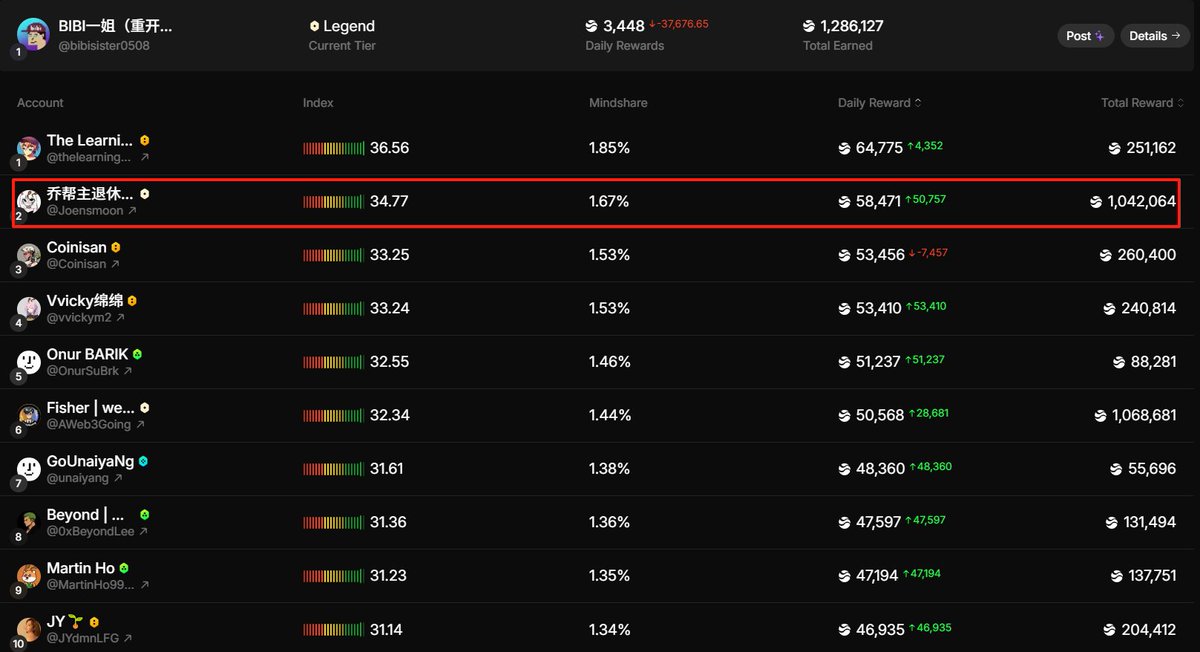Click green badge next to Martin Ho
The width and height of the screenshot is (1200, 652).
[x=124, y=568]
